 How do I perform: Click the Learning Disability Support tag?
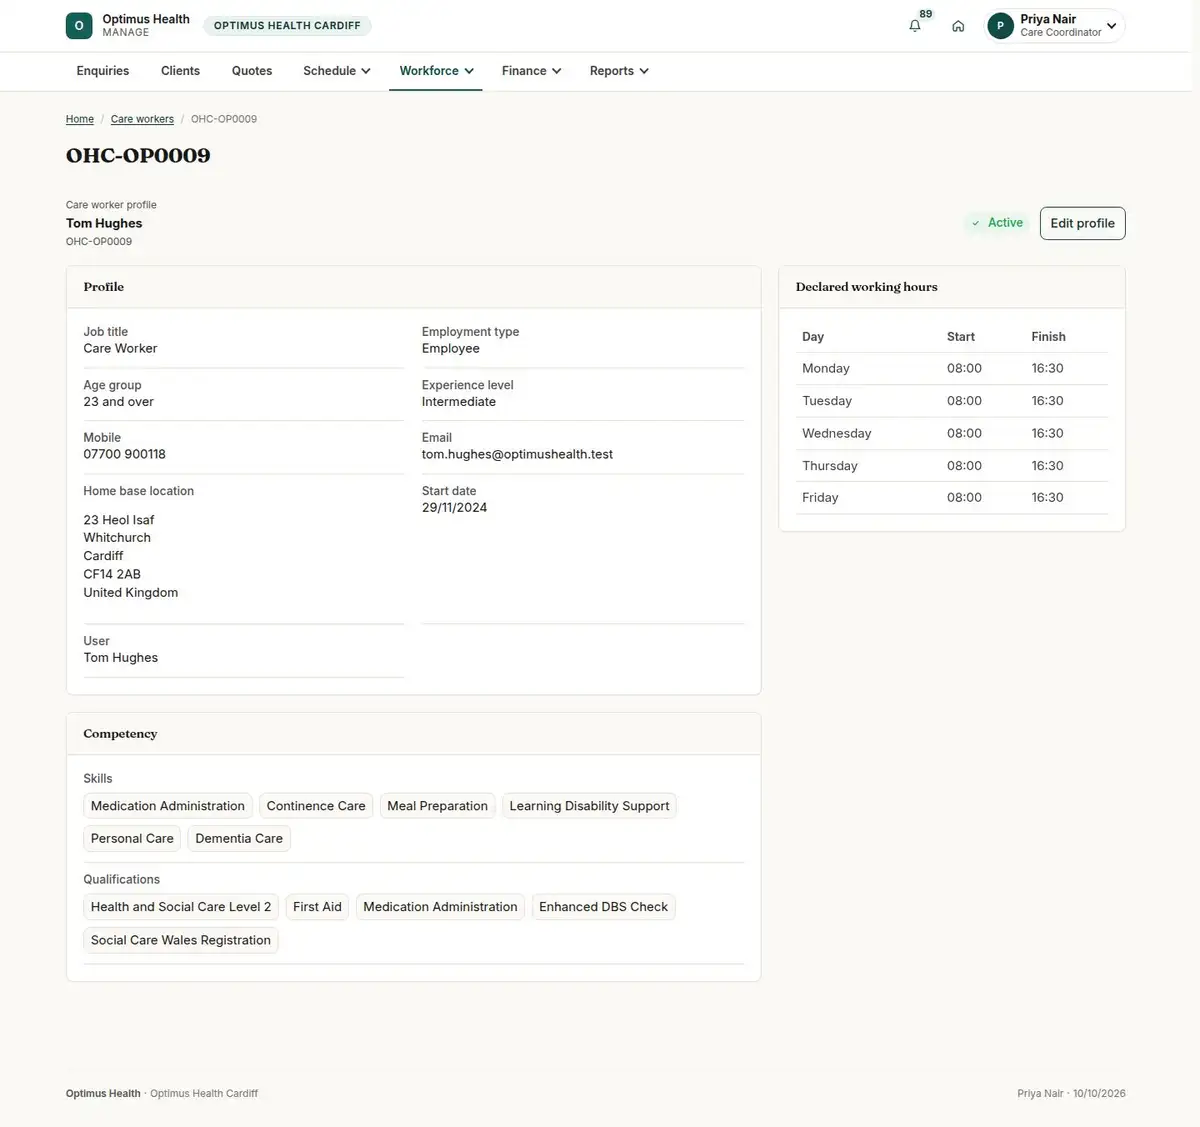[589, 806]
